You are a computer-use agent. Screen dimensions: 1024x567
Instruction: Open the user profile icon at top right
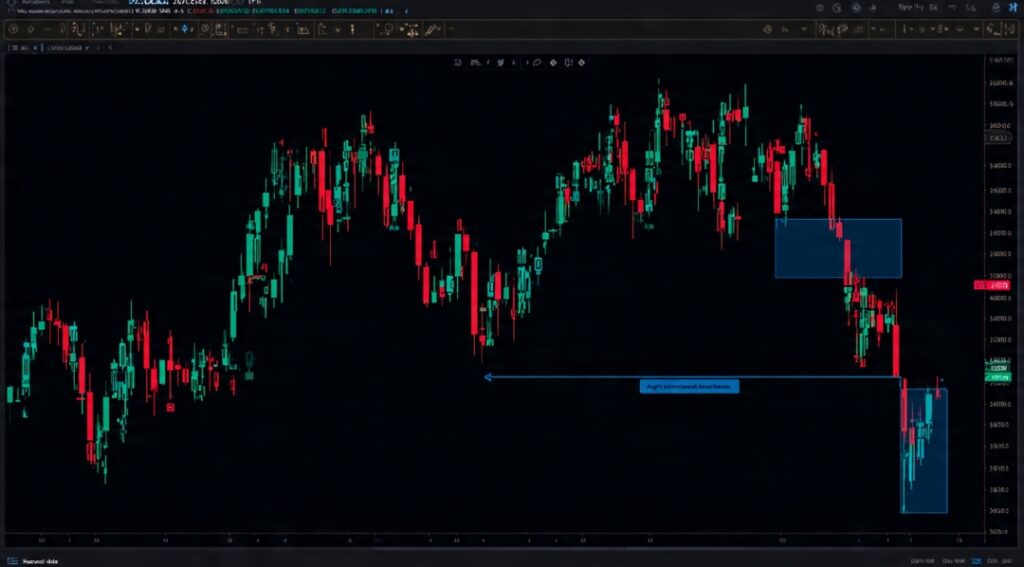click(996, 8)
